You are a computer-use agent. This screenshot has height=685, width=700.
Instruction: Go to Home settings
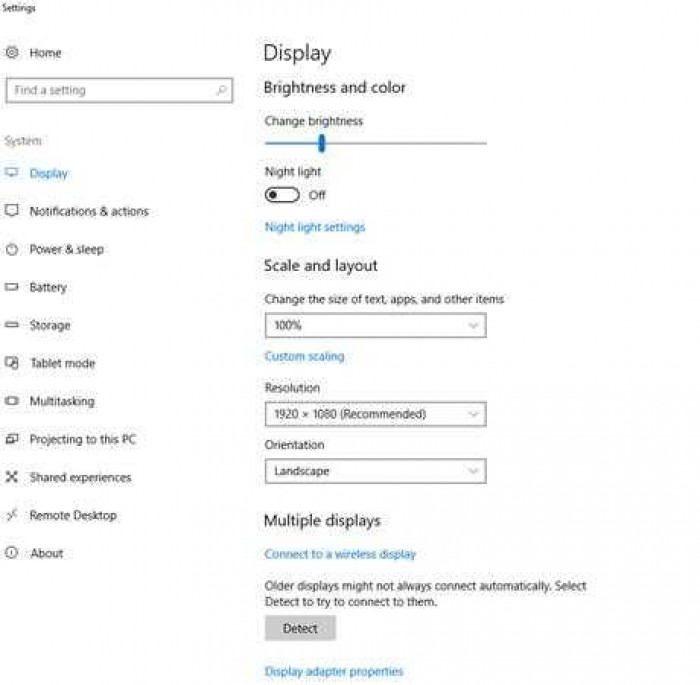(x=45, y=53)
